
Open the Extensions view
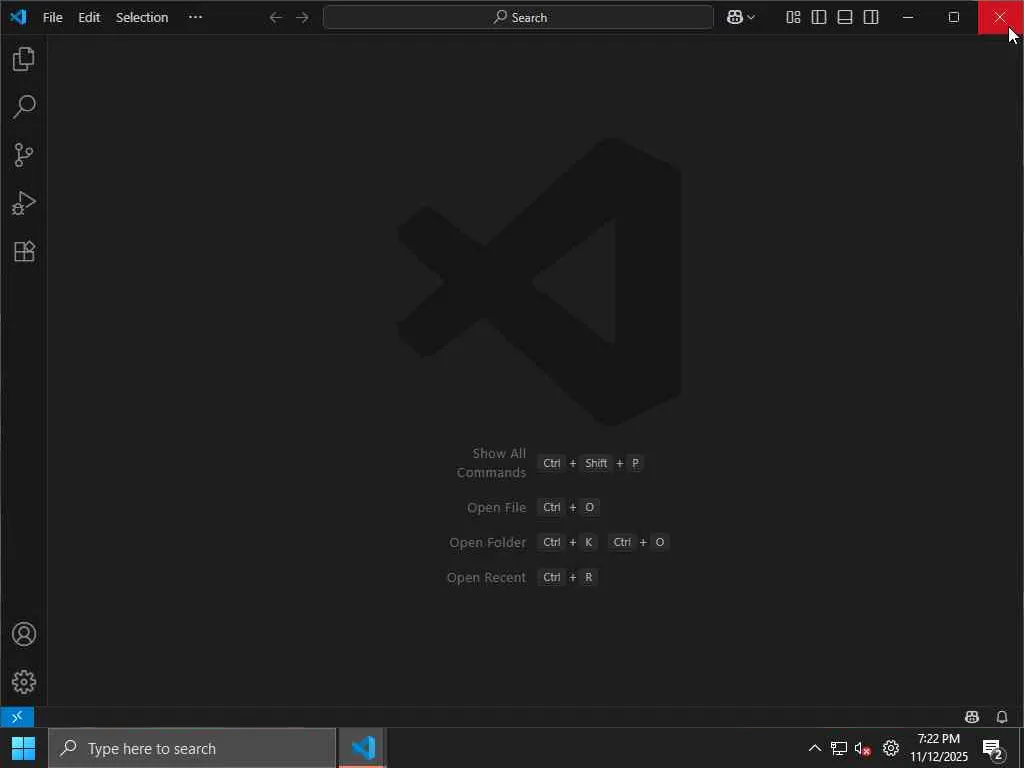click(x=24, y=251)
